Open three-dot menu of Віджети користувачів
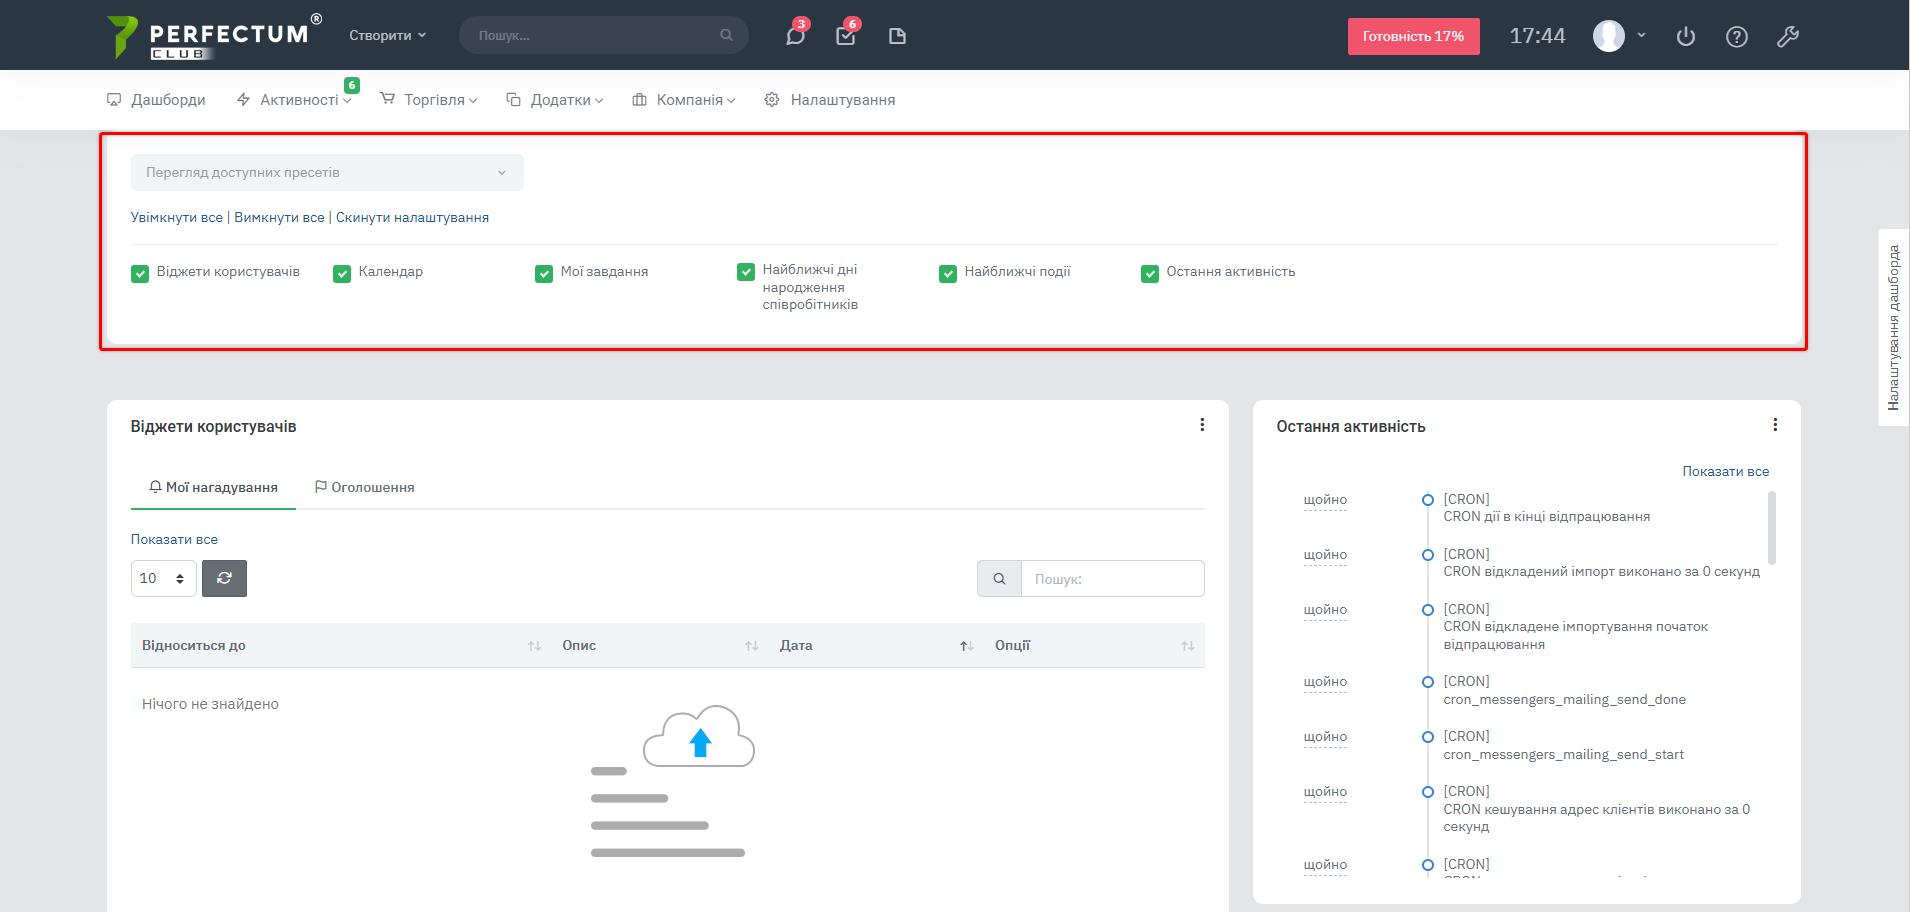This screenshot has width=1910, height=912. [1202, 425]
